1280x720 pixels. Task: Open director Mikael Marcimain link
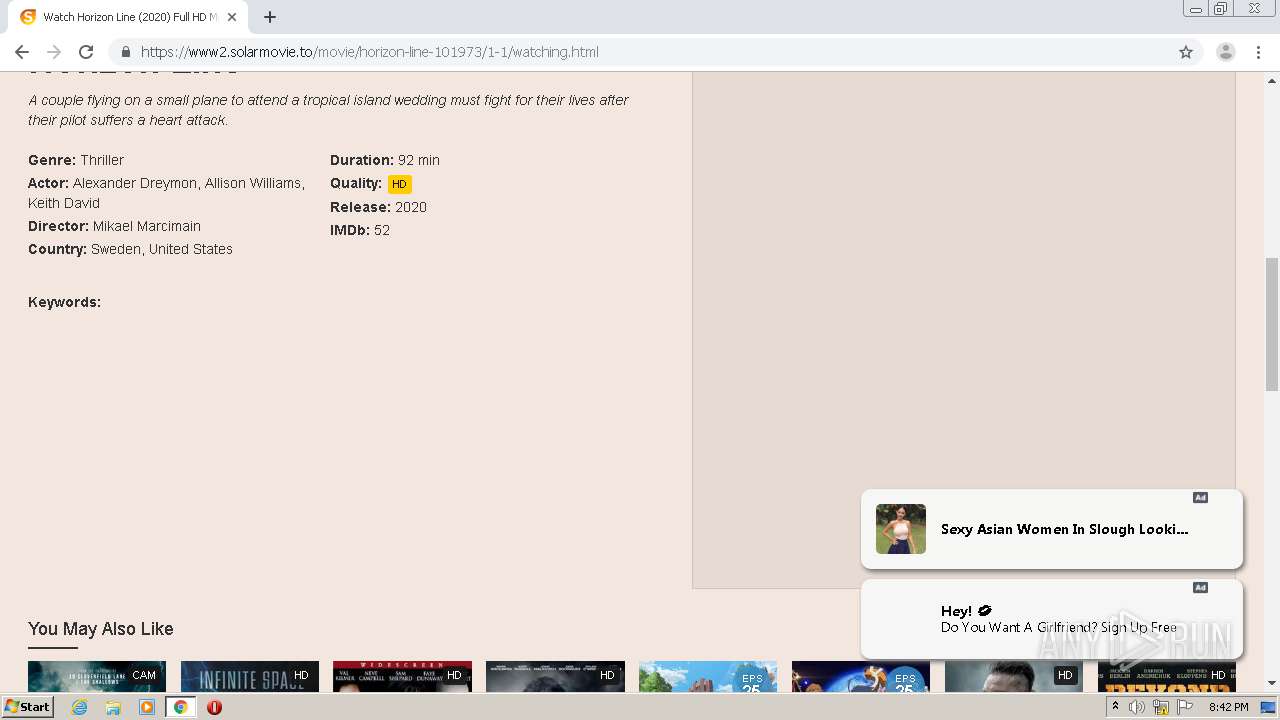(147, 226)
